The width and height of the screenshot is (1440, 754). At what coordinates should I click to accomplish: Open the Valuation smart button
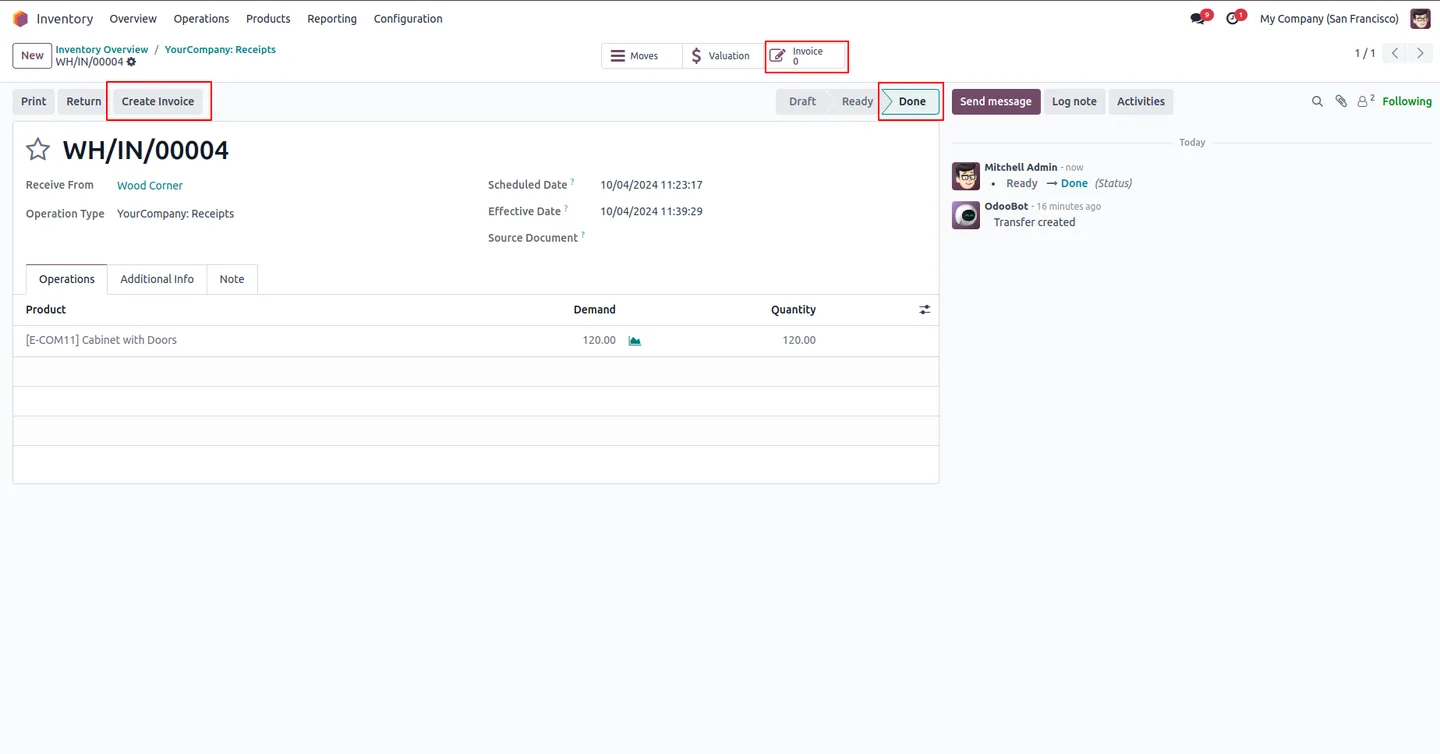coord(723,56)
